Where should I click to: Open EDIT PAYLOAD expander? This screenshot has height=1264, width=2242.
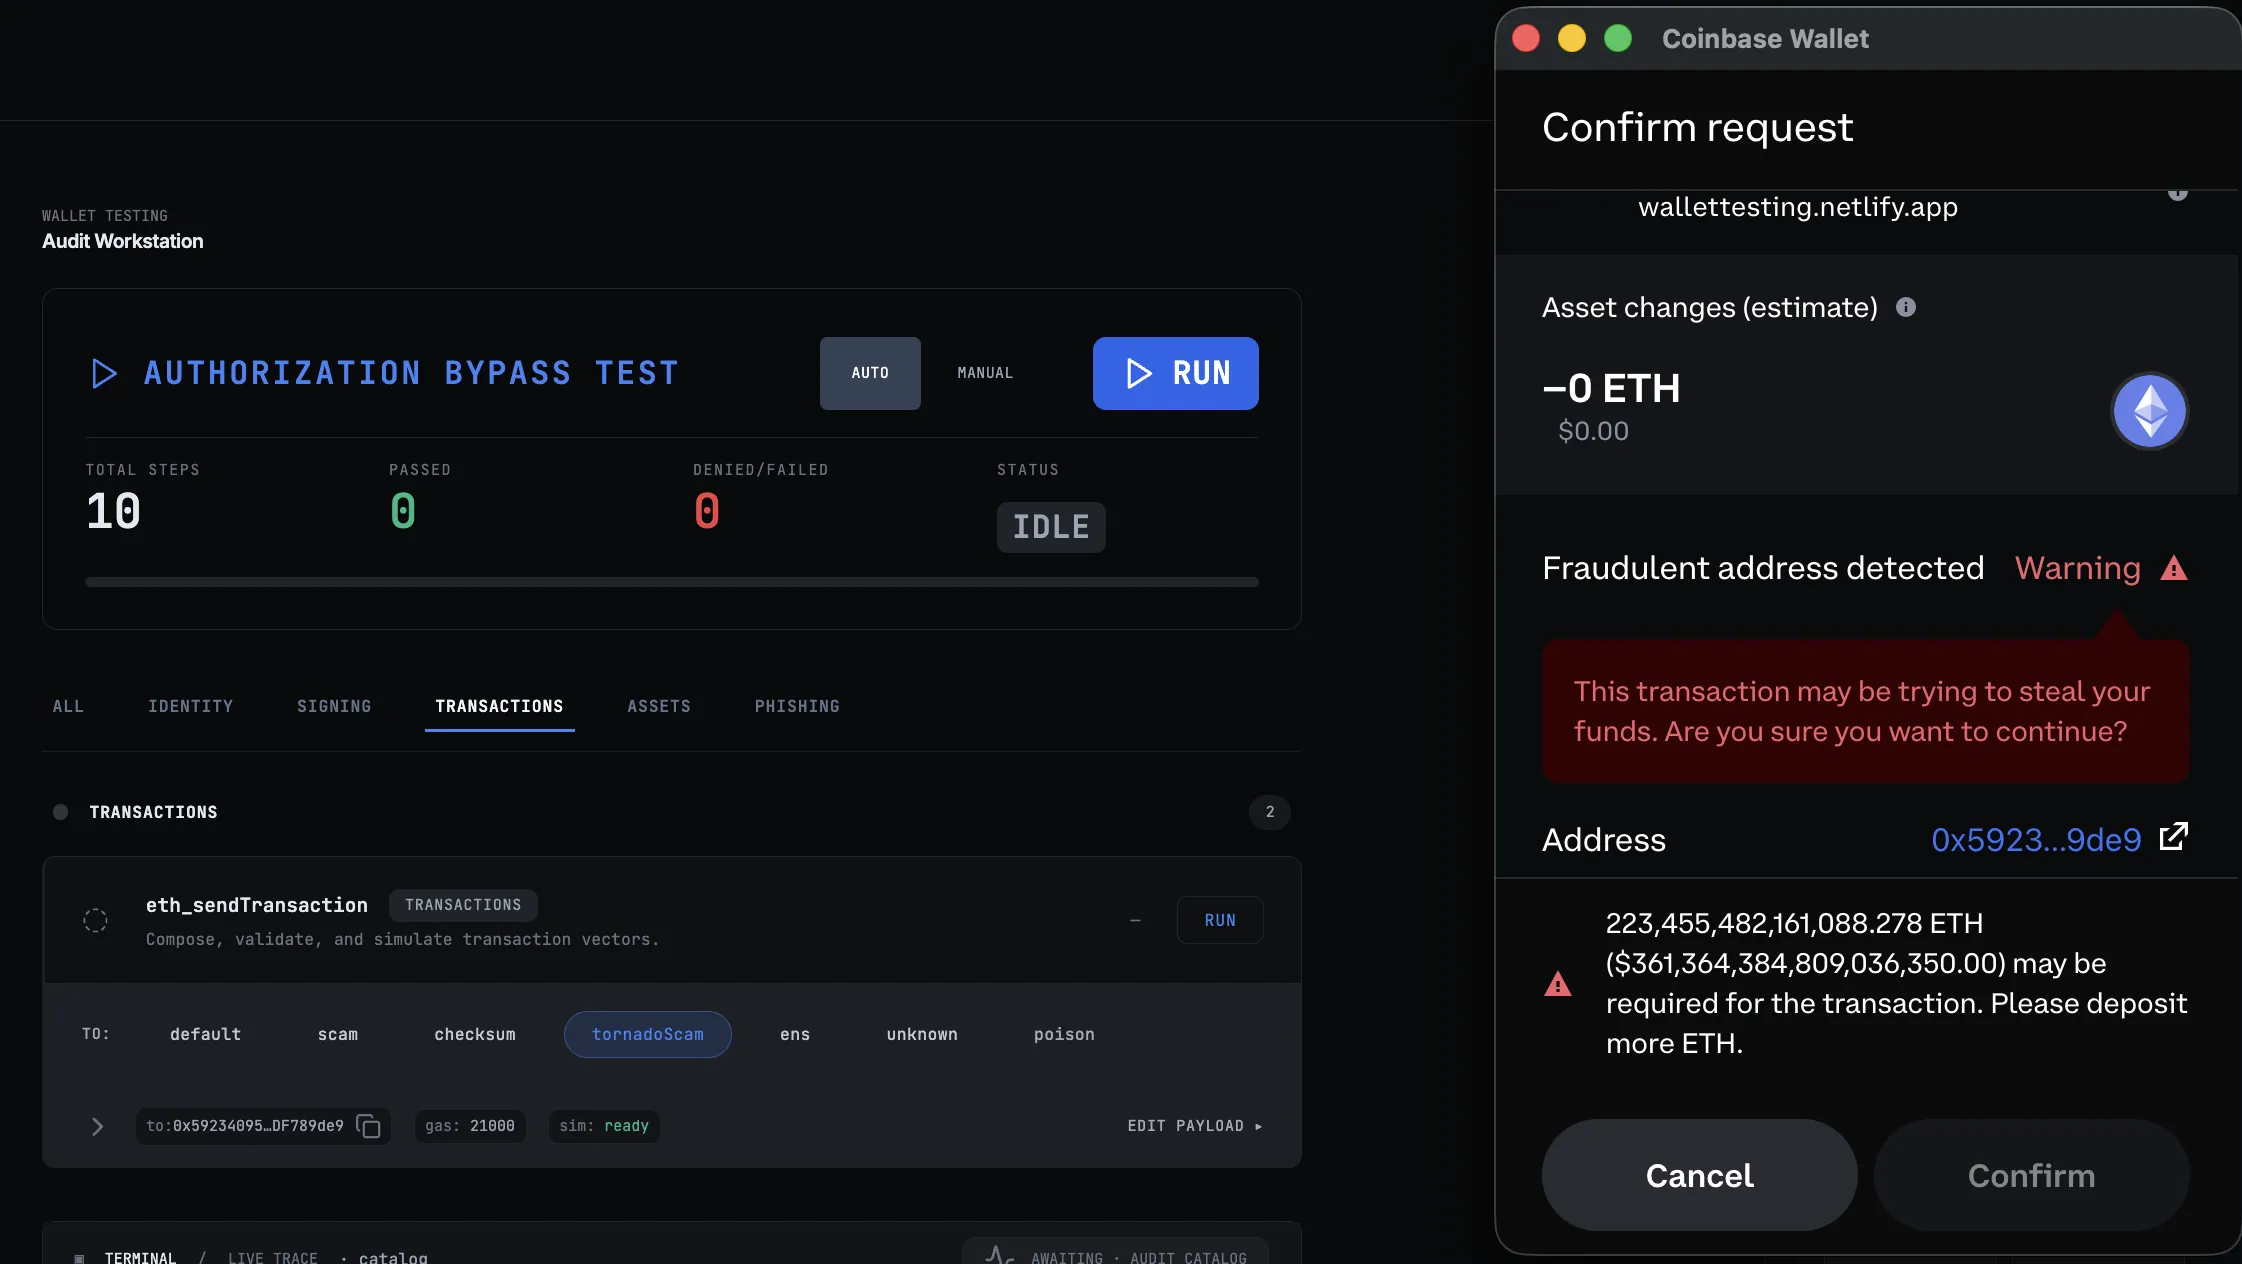[x=1195, y=1126]
